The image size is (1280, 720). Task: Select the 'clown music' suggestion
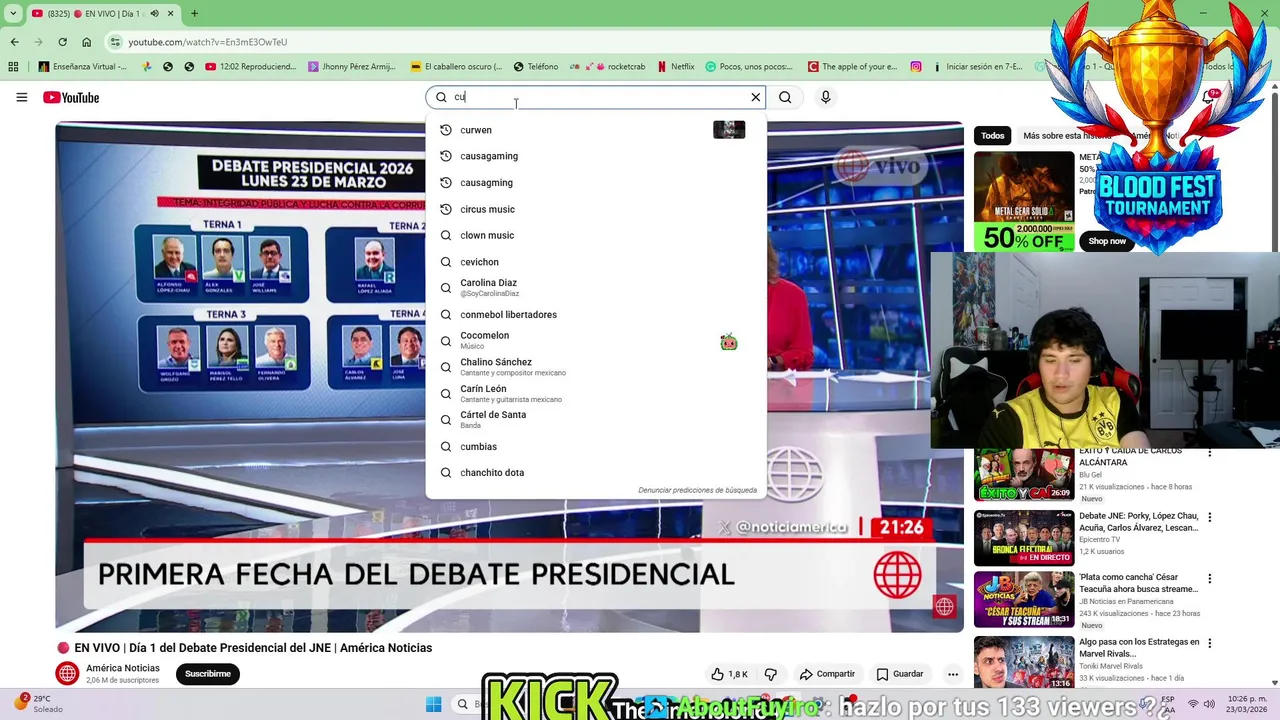click(596, 235)
